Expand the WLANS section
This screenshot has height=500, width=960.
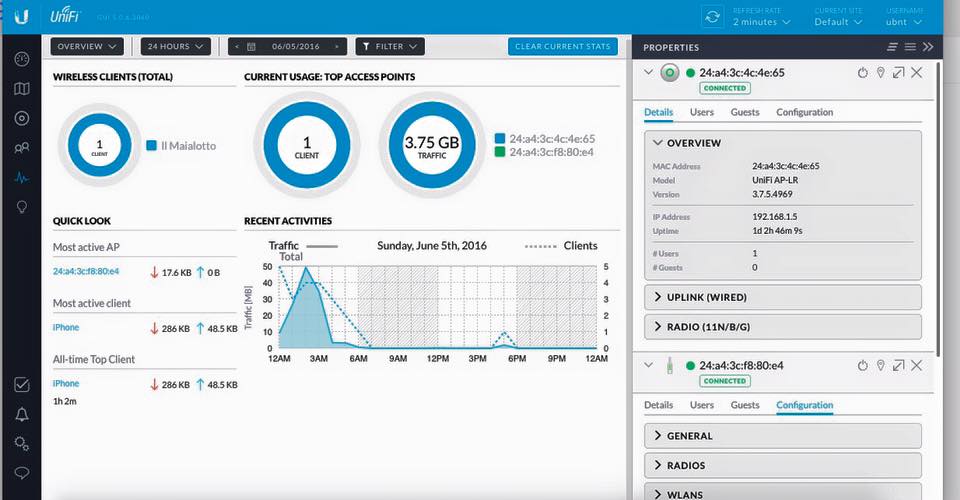pyautogui.click(x=782, y=493)
